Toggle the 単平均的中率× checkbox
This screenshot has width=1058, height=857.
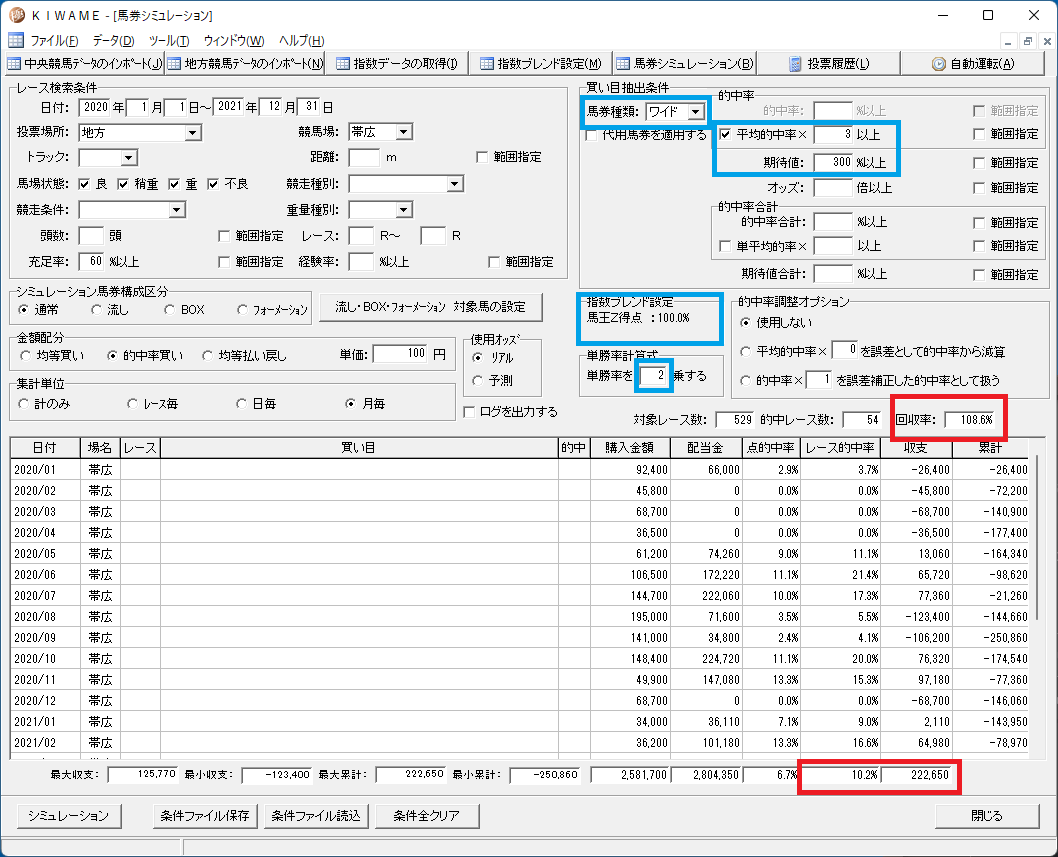(725, 246)
